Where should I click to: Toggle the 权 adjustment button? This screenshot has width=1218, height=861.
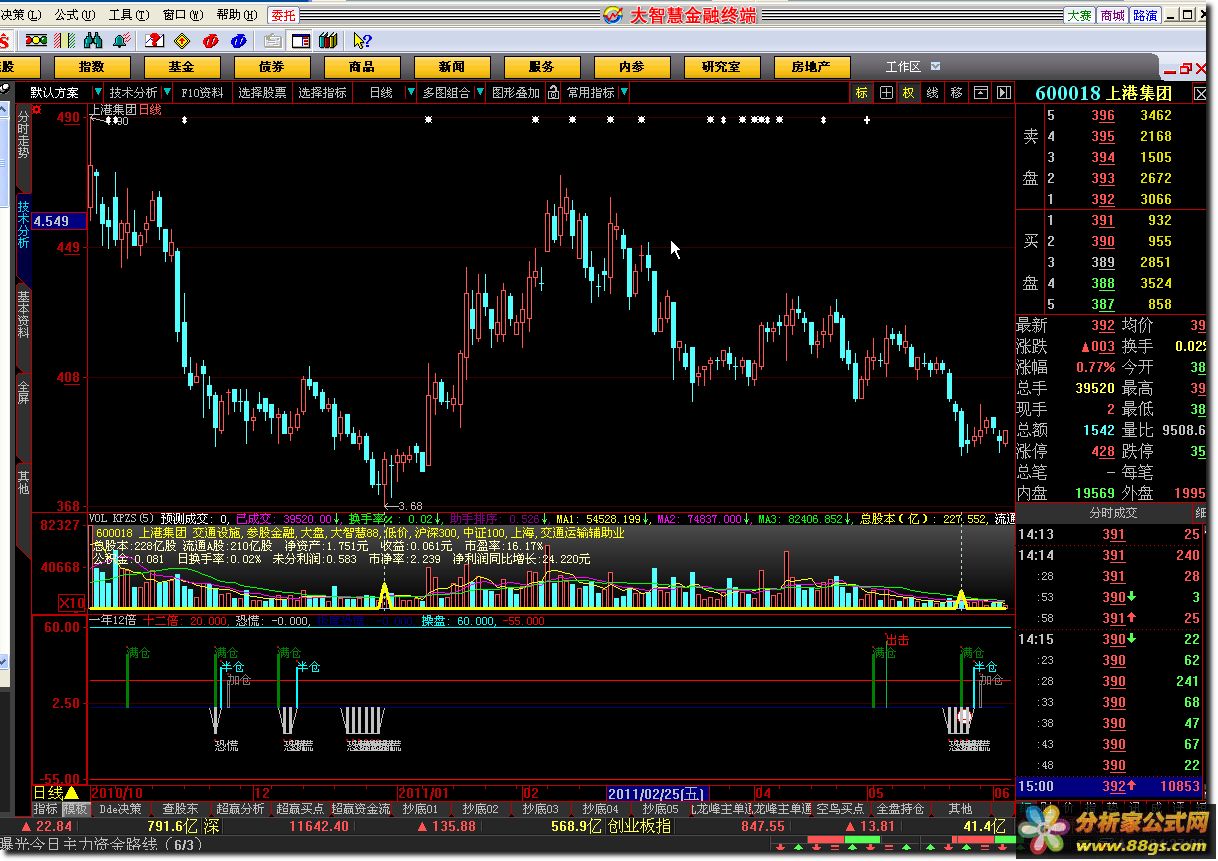point(909,92)
